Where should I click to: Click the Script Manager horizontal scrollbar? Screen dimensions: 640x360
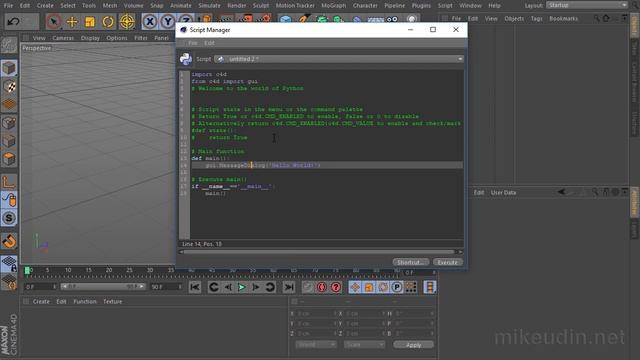pos(318,252)
